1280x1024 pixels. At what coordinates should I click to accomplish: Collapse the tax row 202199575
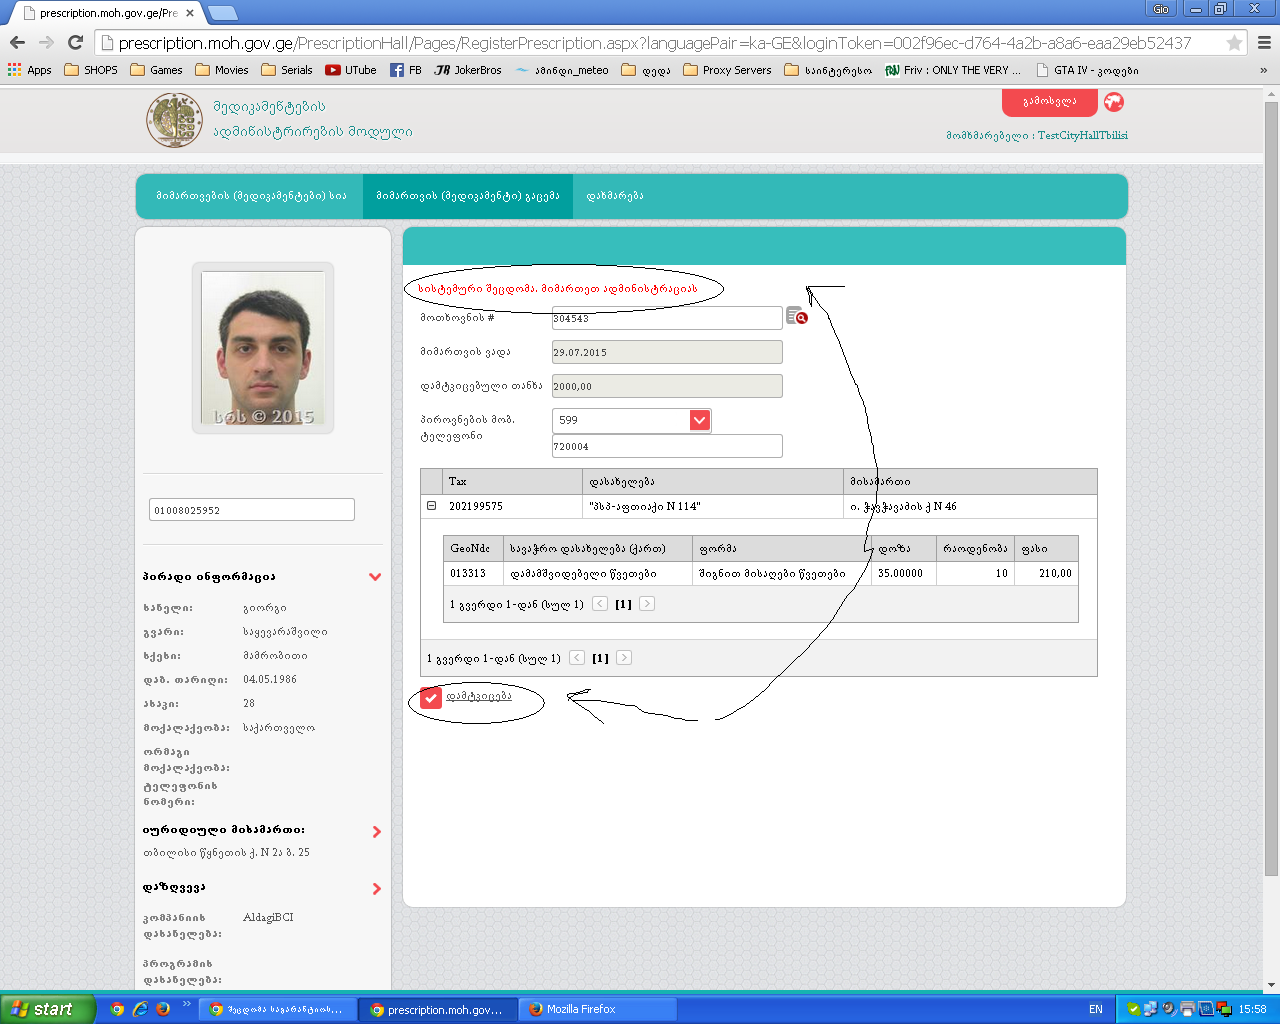(432, 506)
